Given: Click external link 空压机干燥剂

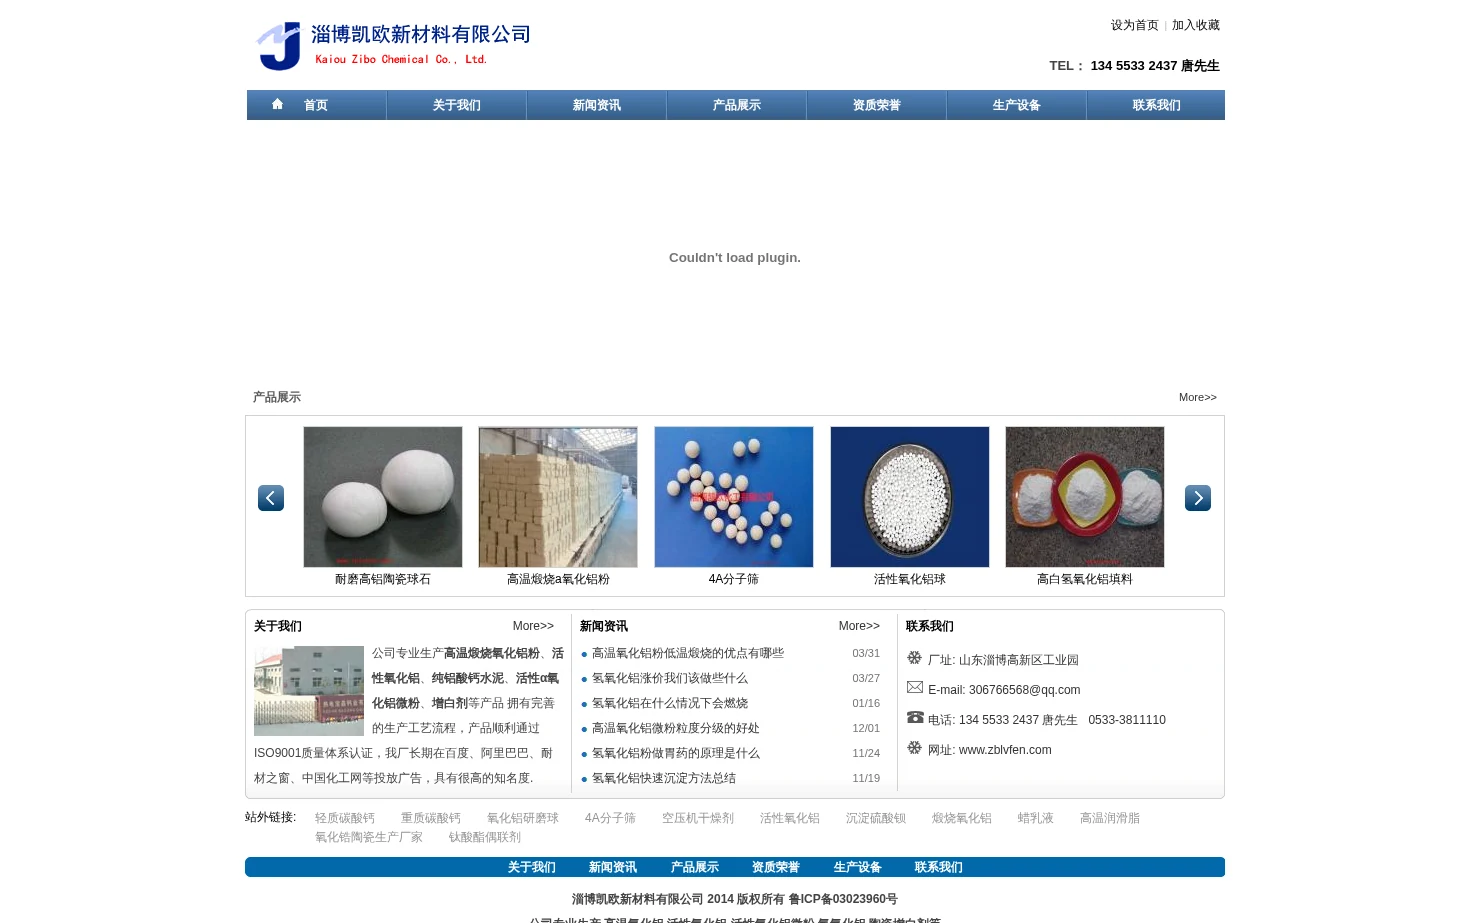Looking at the screenshot, I should click(698, 818).
